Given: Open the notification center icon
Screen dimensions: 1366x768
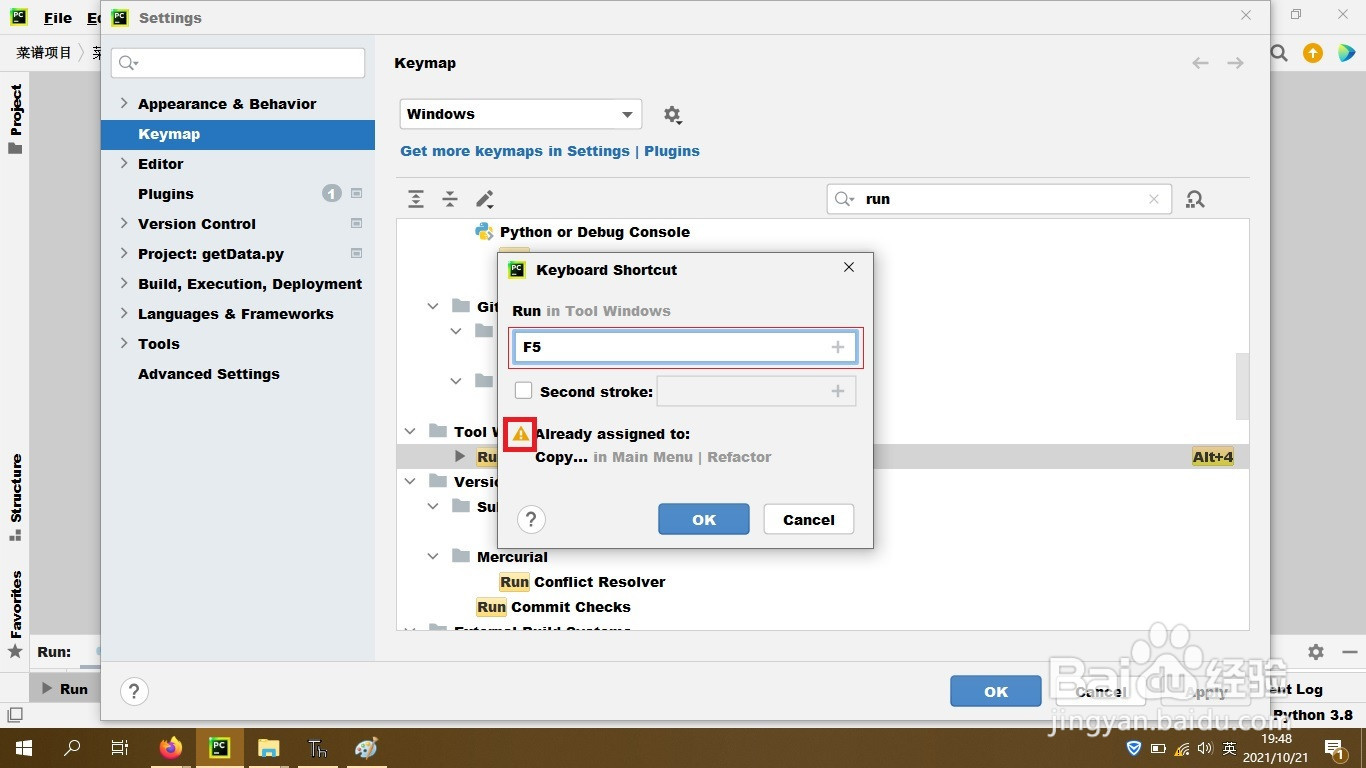Looking at the screenshot, I should (1334, 747).
